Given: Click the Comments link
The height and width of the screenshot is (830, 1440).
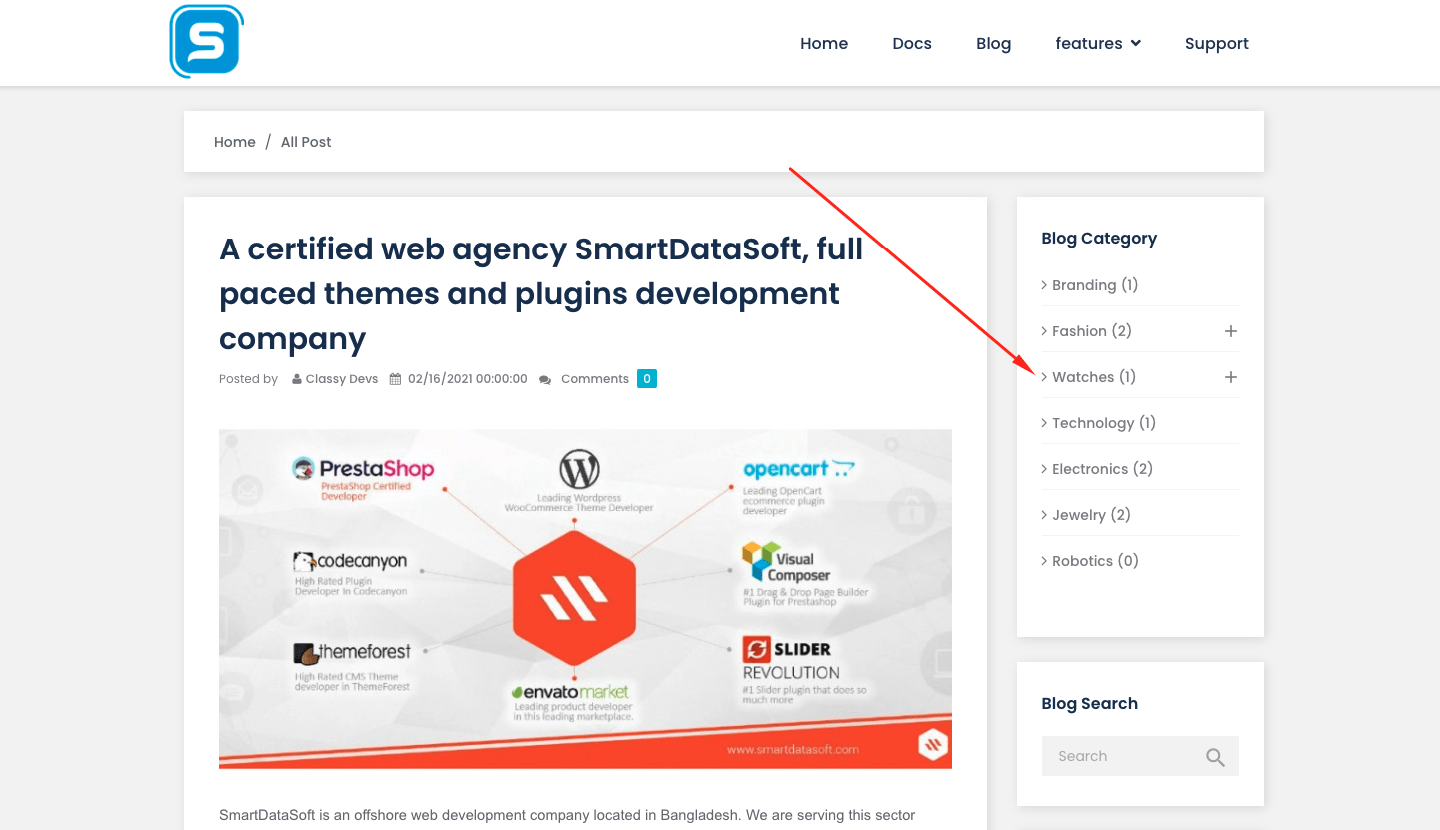Looking at the screenshot, I should pos(595,379).
